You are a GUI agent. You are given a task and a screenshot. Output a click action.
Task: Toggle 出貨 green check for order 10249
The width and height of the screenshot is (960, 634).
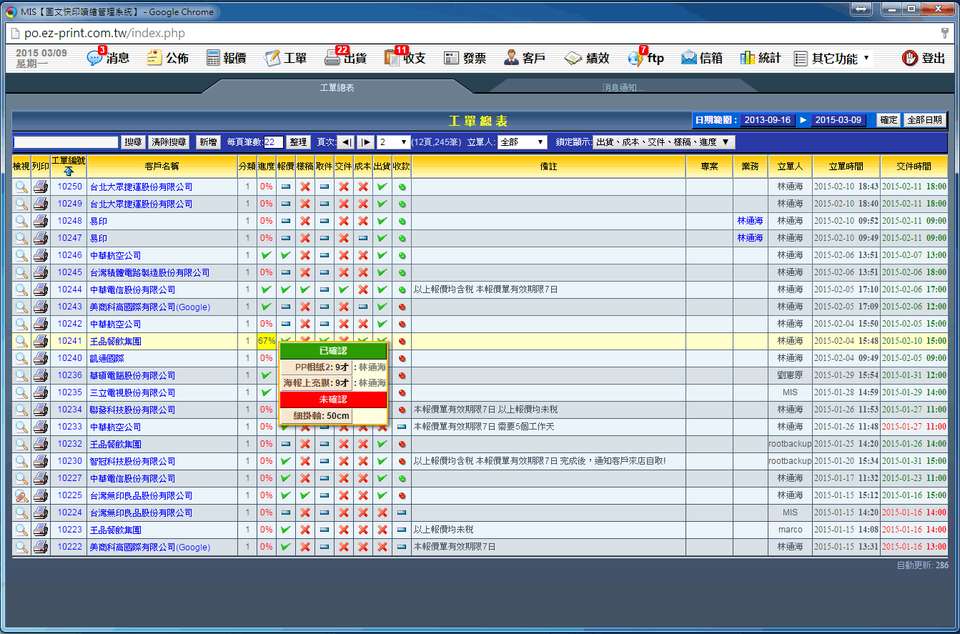point(382,204)
